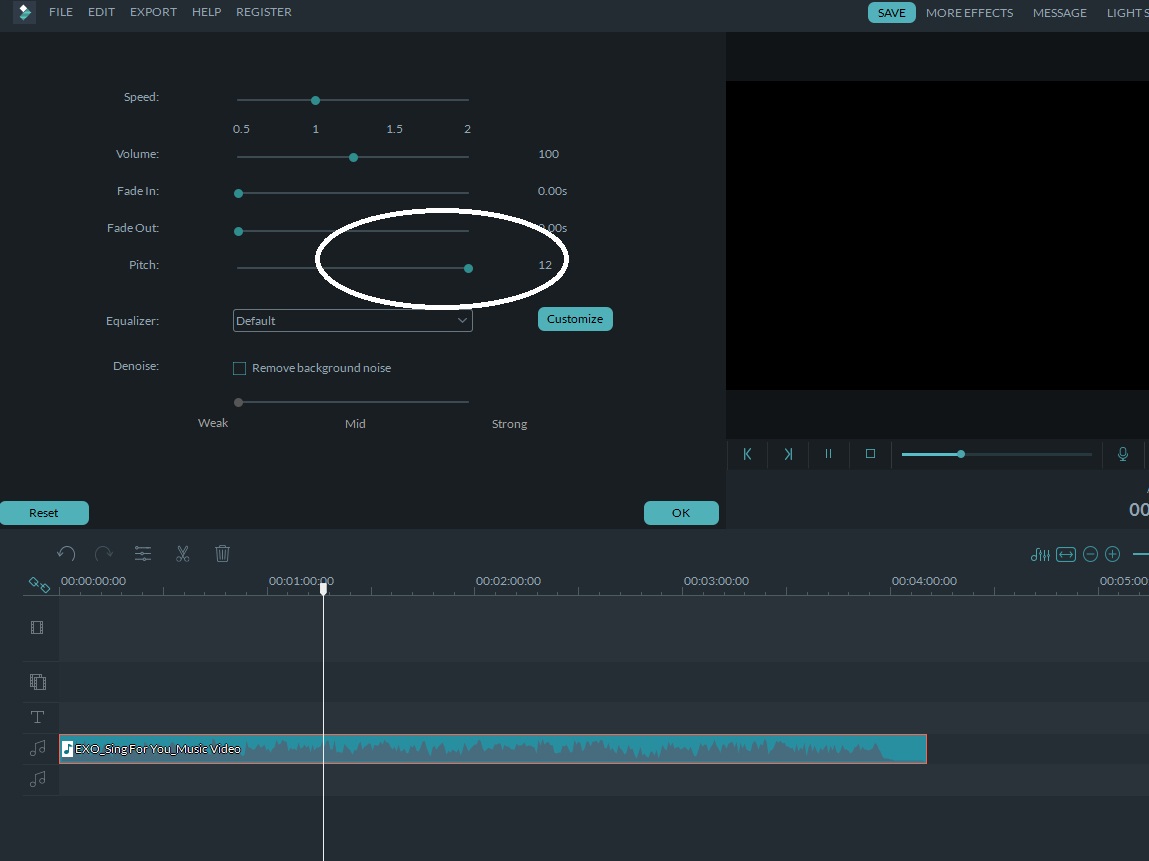Click the Pitch value 12
Image resolution: width=1149 pixels, height=861 pixels.
click(545, 265)
